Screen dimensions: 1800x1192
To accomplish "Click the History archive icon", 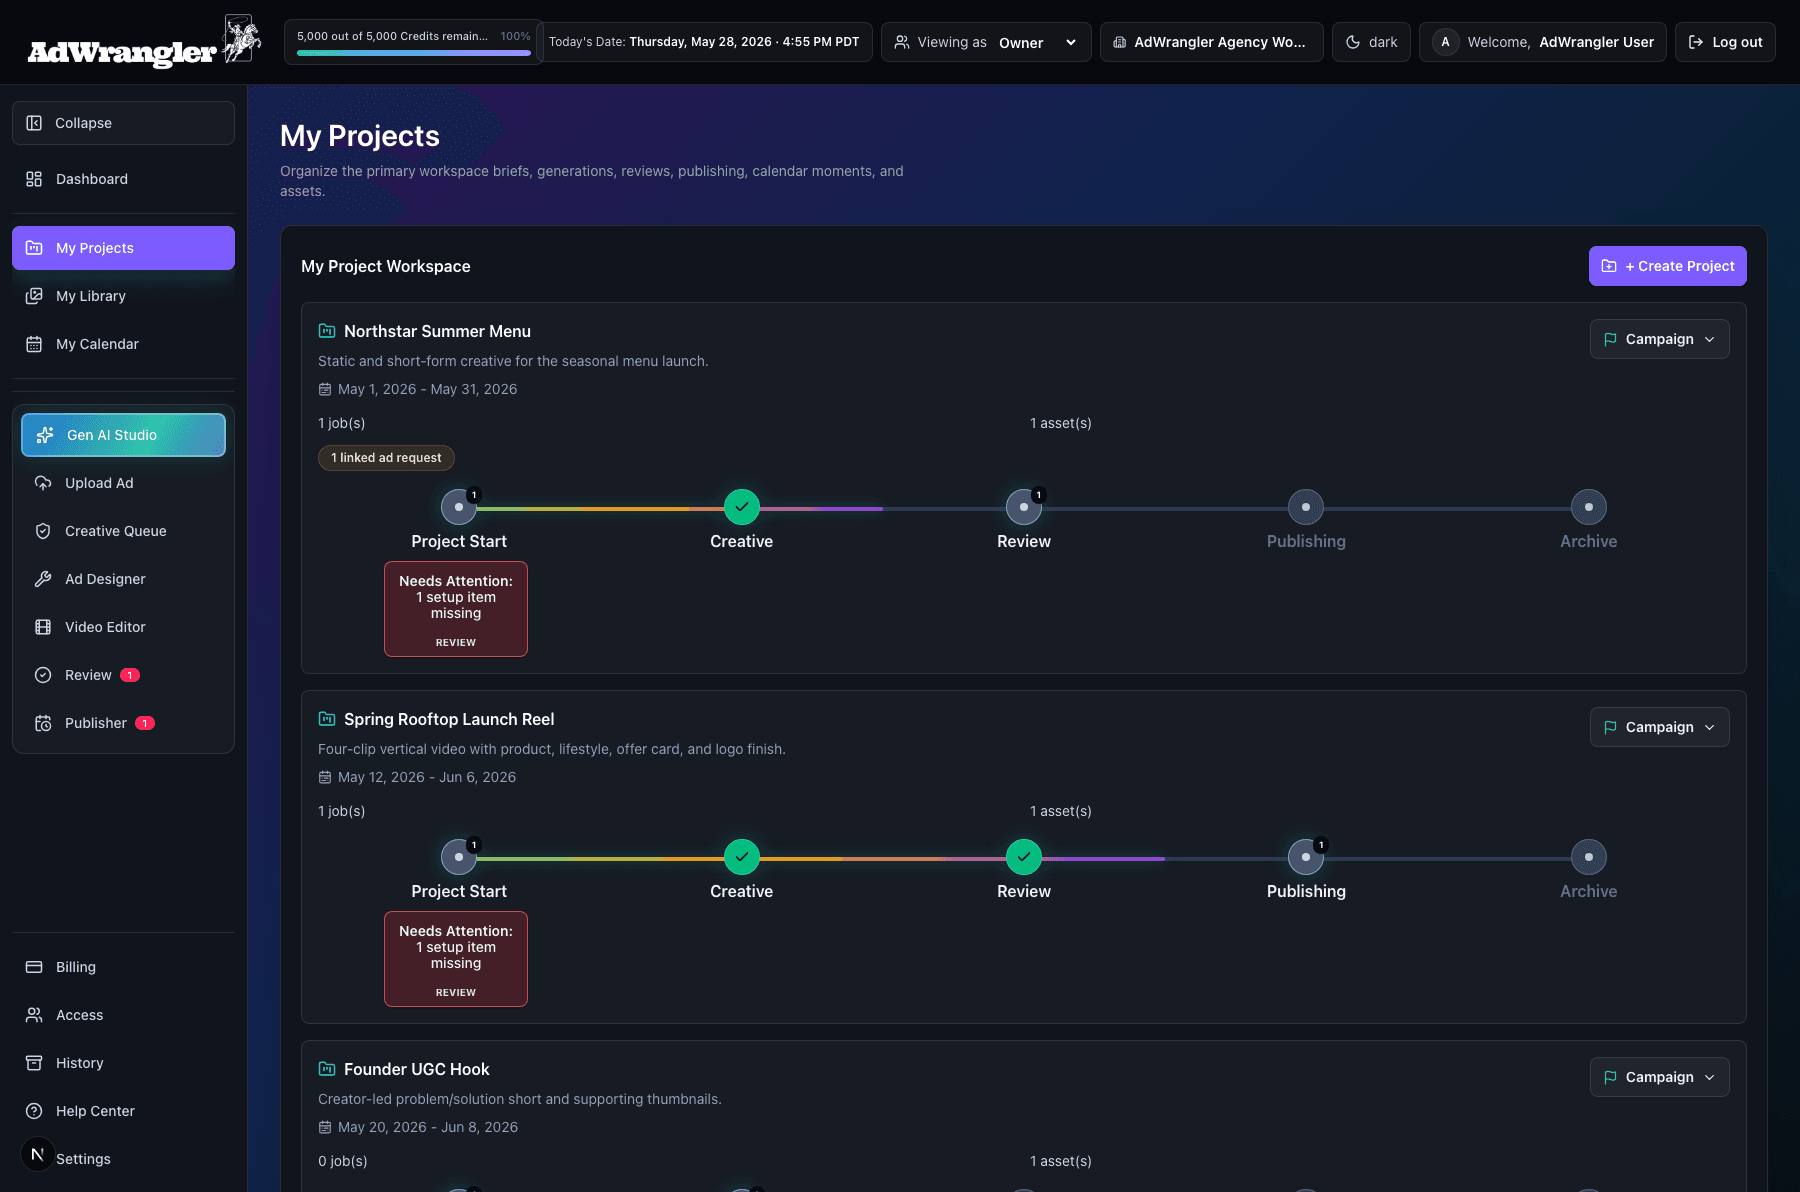I will (x=34, y=1063).
